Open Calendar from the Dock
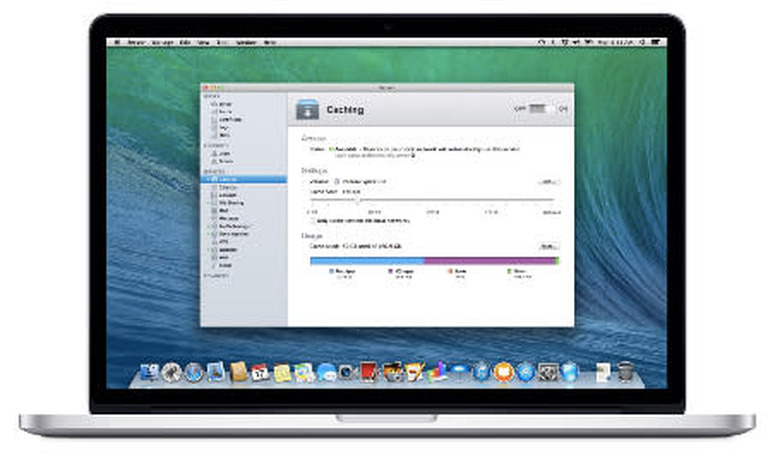 tap(259, 372)
